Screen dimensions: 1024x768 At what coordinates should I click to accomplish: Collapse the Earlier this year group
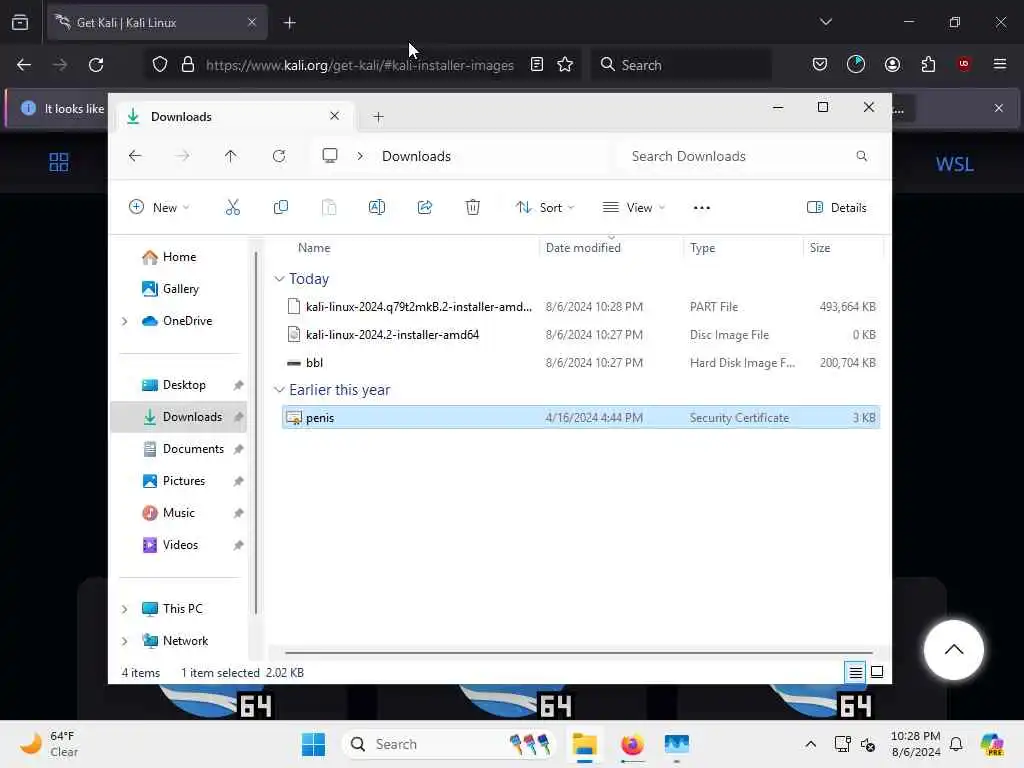click(x=279, y=390)
